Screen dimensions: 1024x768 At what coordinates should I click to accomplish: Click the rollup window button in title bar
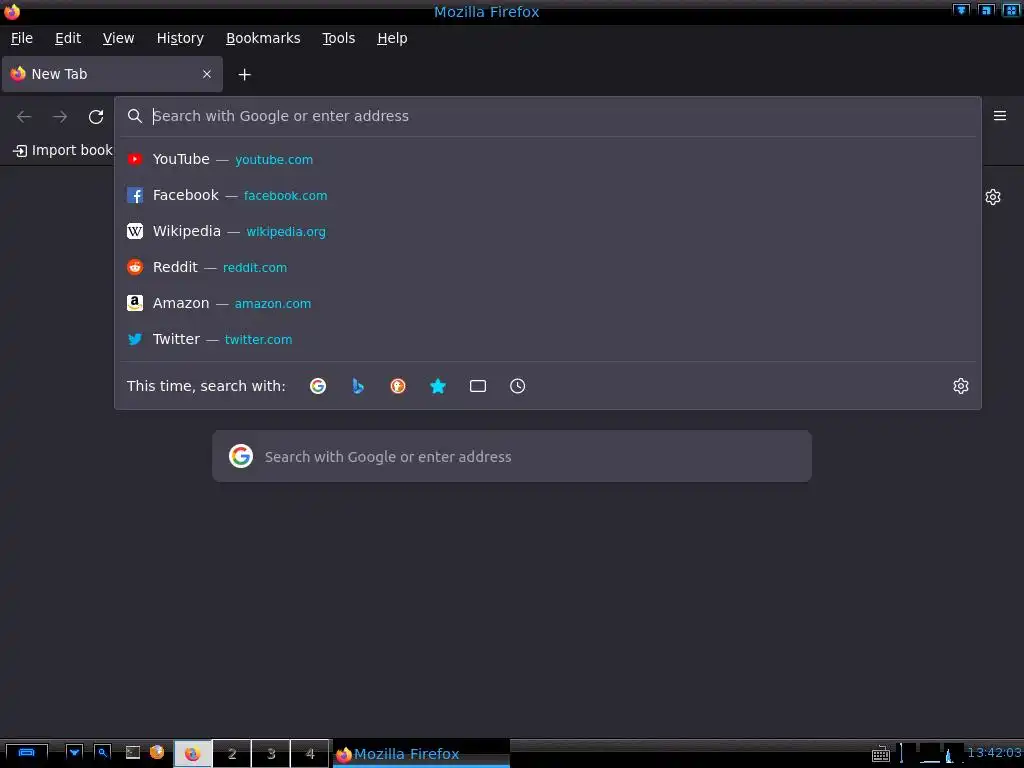click(x=961, y=10)
